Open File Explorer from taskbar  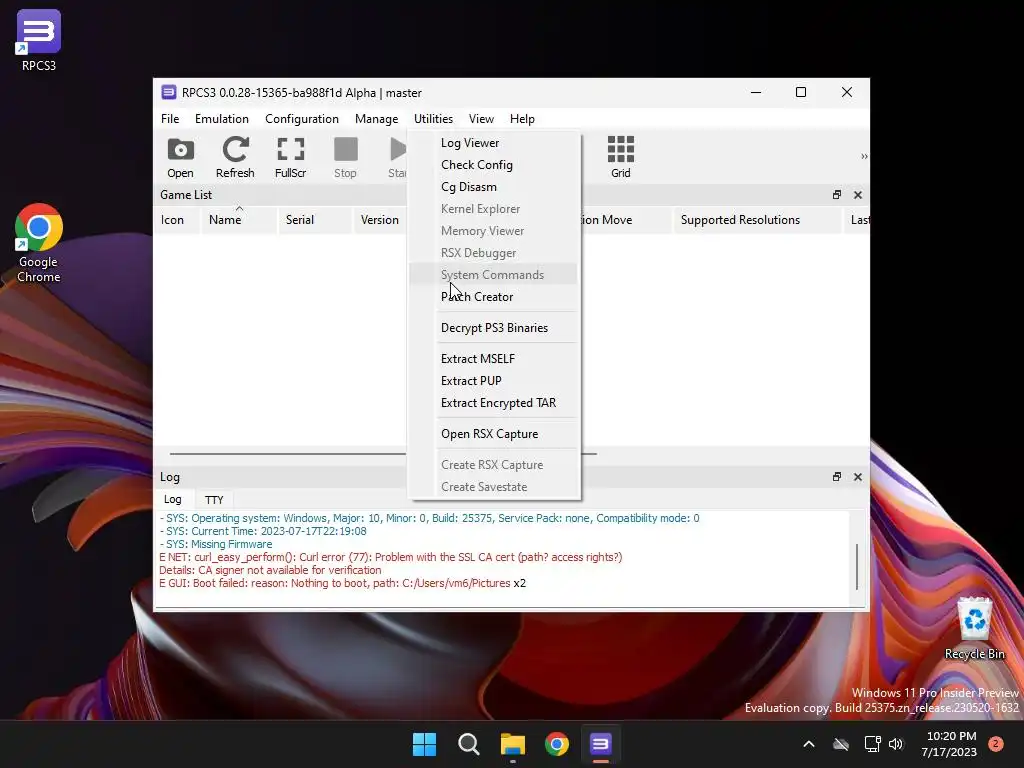[513, 744]
